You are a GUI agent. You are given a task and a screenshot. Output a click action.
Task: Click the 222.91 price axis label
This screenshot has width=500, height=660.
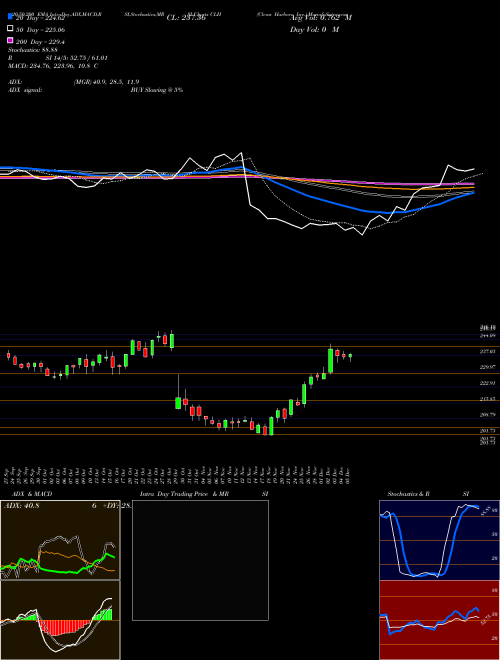(487, 383)
